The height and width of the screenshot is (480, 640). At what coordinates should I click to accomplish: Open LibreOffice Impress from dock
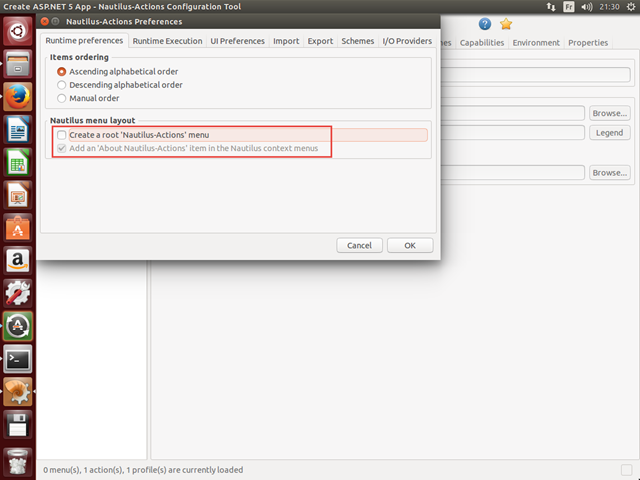point(18,195)
